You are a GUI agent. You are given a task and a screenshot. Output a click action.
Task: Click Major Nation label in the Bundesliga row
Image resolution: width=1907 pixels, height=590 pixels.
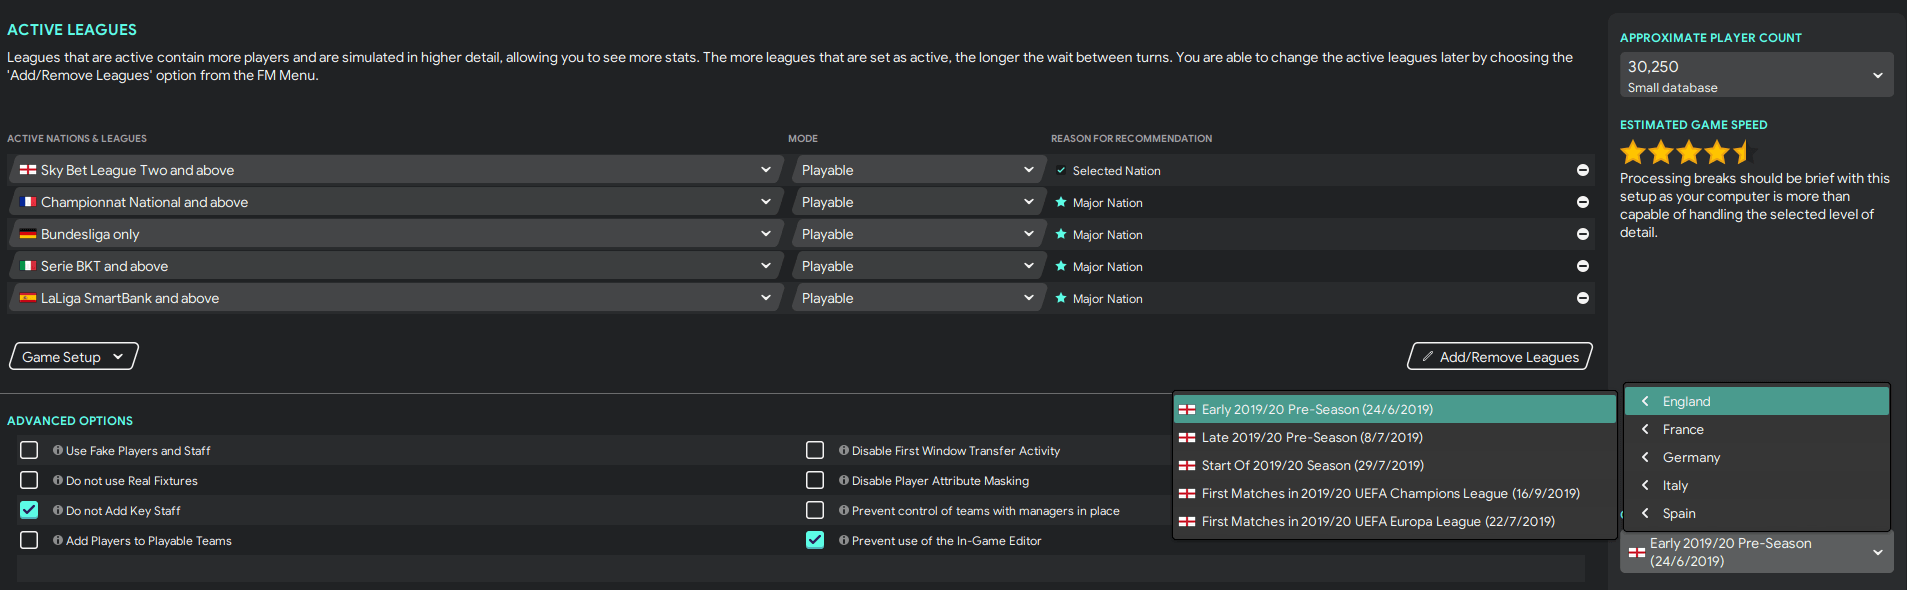(1107, 235)
